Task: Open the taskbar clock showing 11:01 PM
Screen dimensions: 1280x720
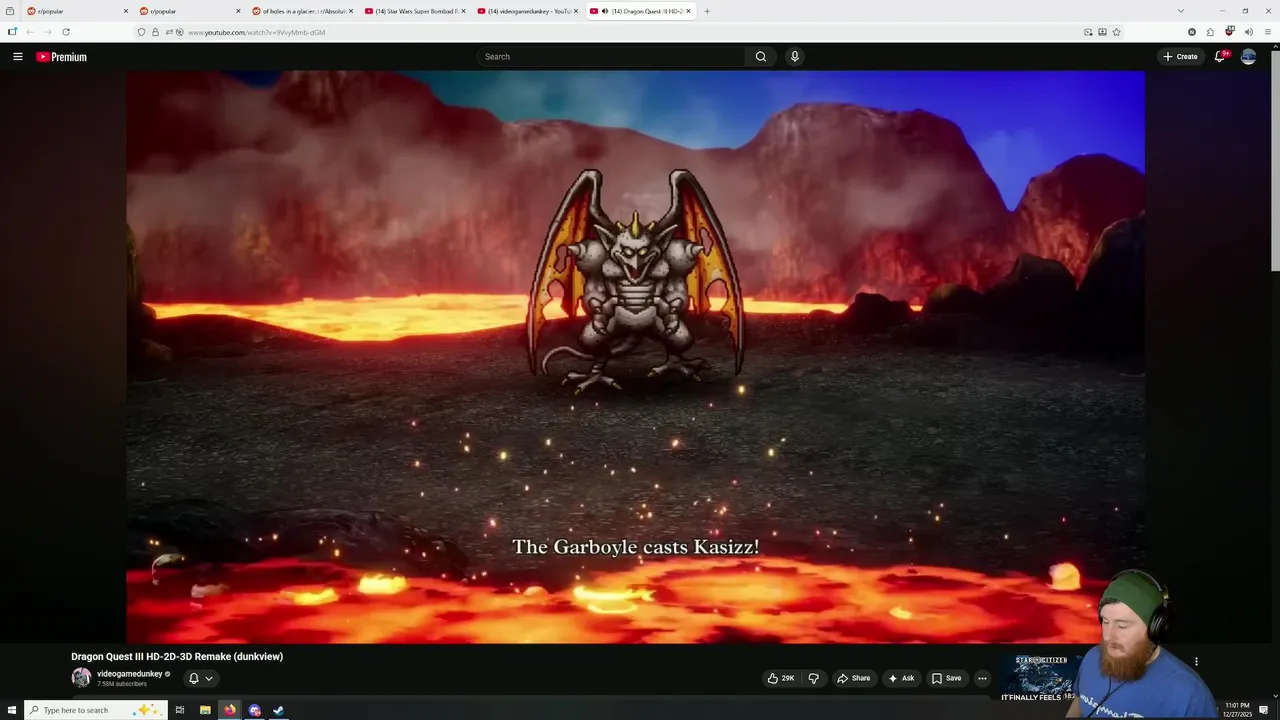Action: (x=1236, y=710)
